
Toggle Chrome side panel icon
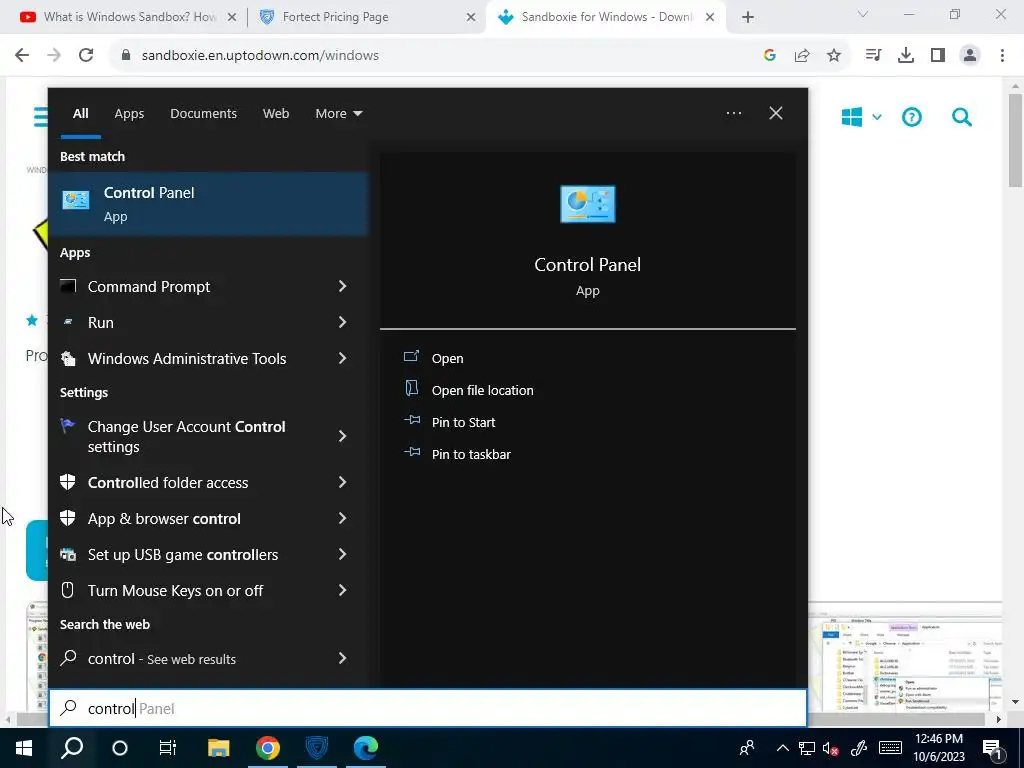pos(938,56)
